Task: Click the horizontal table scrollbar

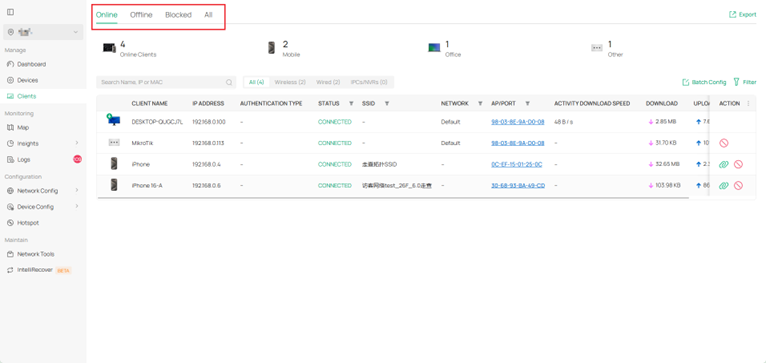Action: coord(393,198)
